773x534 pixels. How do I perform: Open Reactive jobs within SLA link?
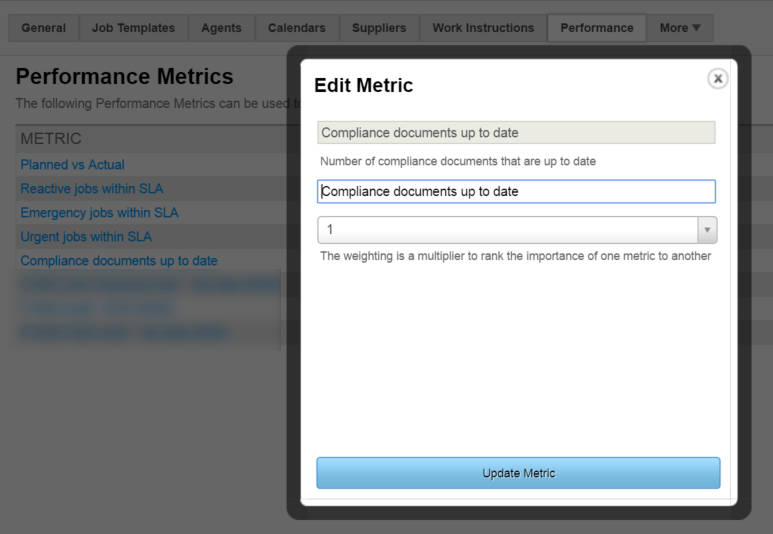91,189
